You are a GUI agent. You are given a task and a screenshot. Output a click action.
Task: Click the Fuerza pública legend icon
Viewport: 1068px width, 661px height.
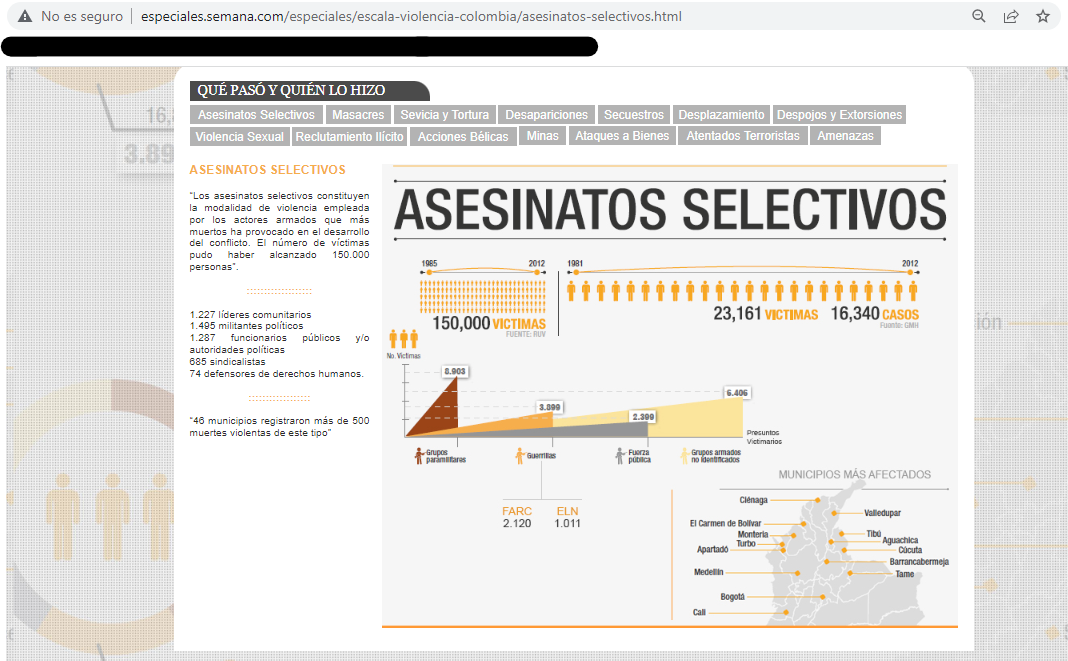[x=620, y=456]
